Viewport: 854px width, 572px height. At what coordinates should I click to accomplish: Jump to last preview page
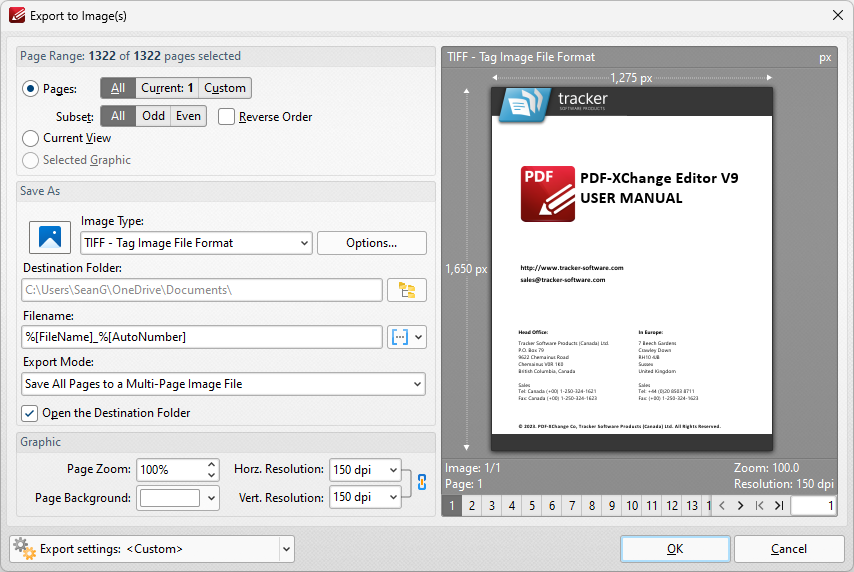coord(779,506)
